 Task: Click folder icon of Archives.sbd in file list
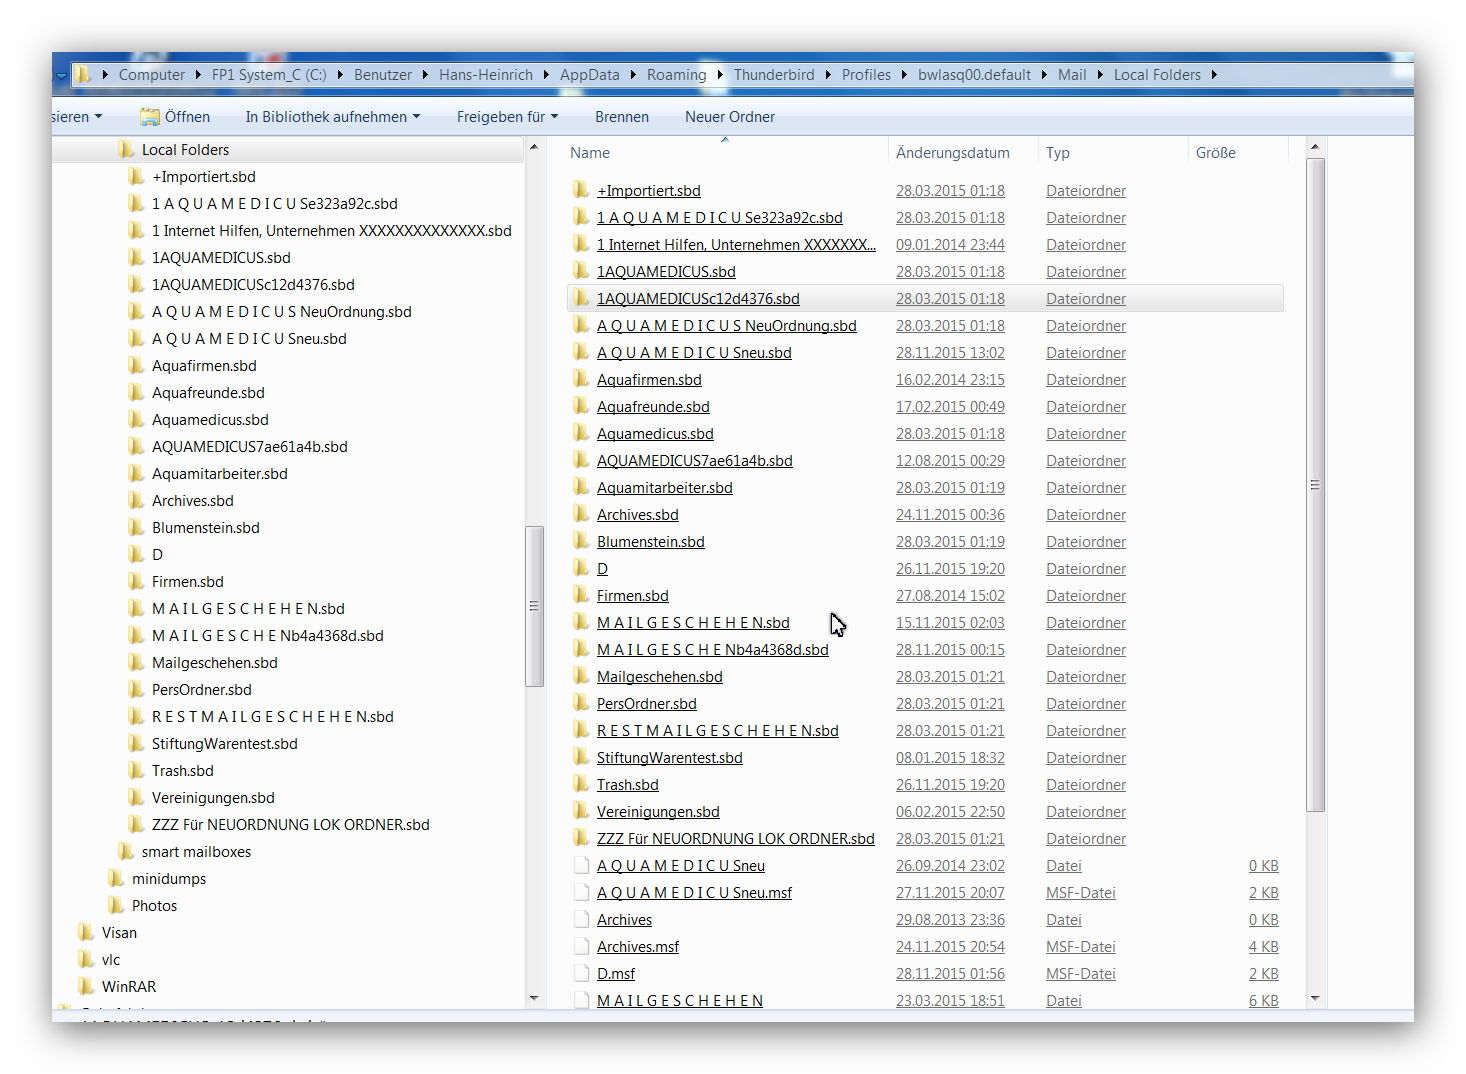point(581,514)
